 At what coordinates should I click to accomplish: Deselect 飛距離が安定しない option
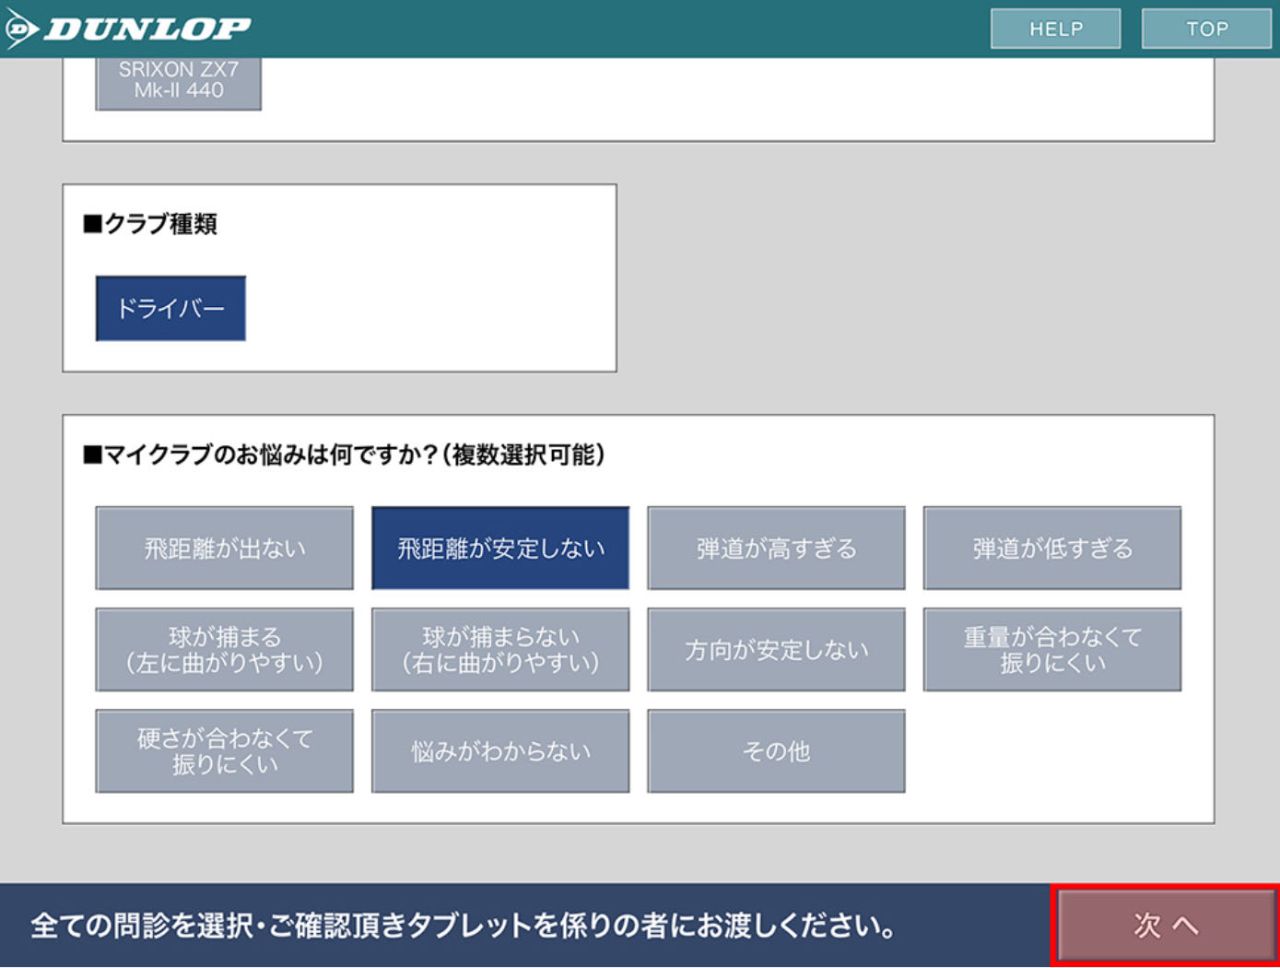pos(500,548)
